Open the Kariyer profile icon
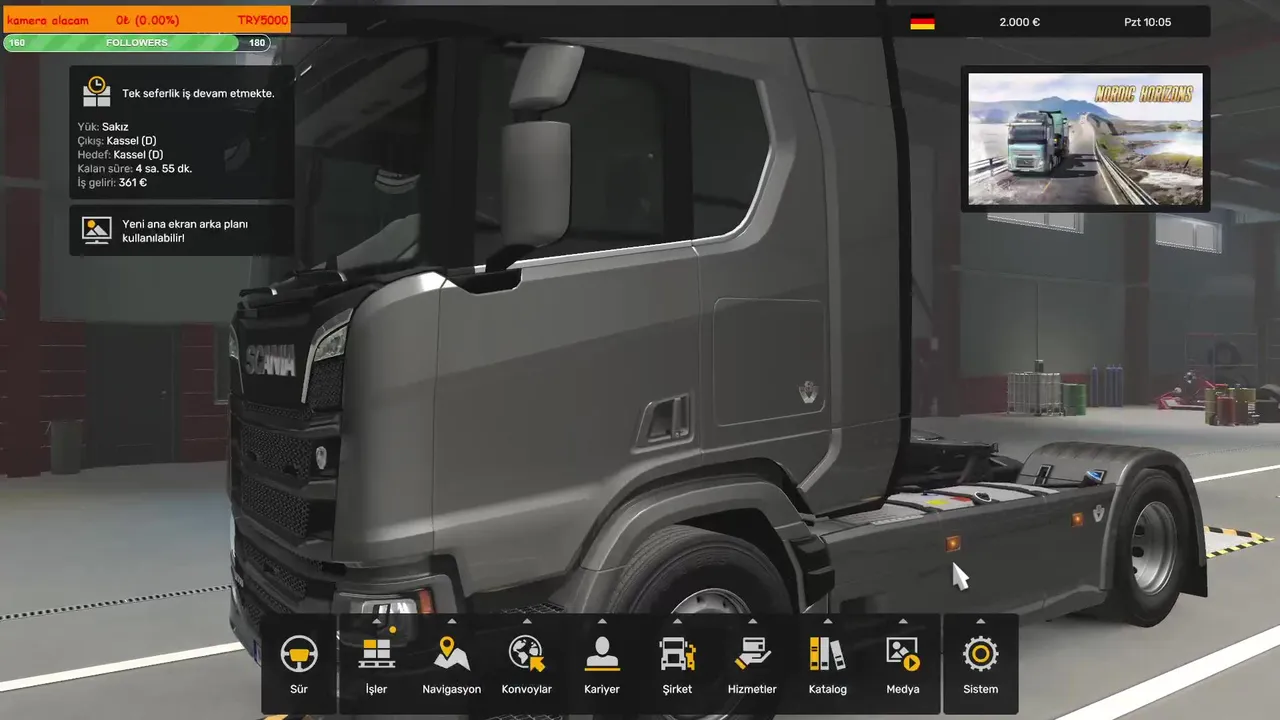The height and width of the screenshot is (720, 1280). coord(602,653)
